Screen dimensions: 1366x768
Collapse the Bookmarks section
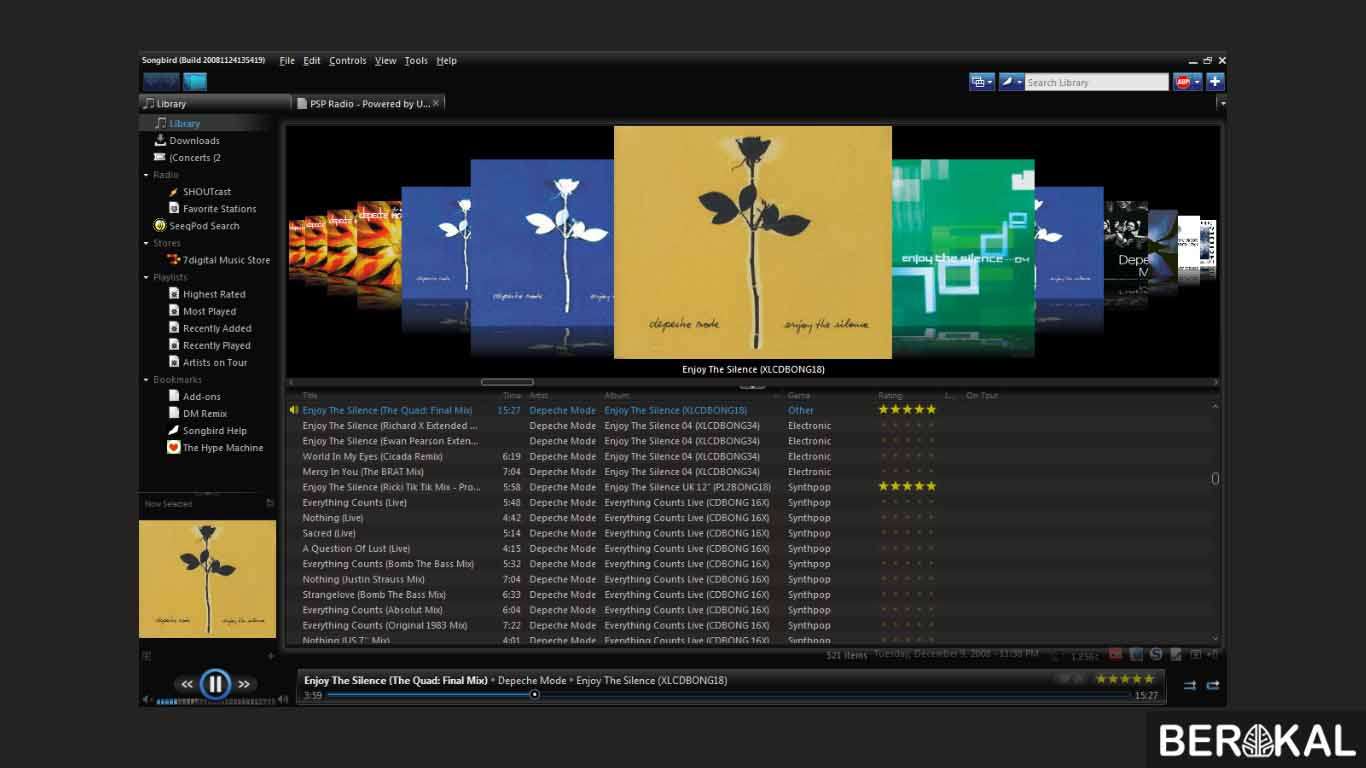tap(148, 379)
